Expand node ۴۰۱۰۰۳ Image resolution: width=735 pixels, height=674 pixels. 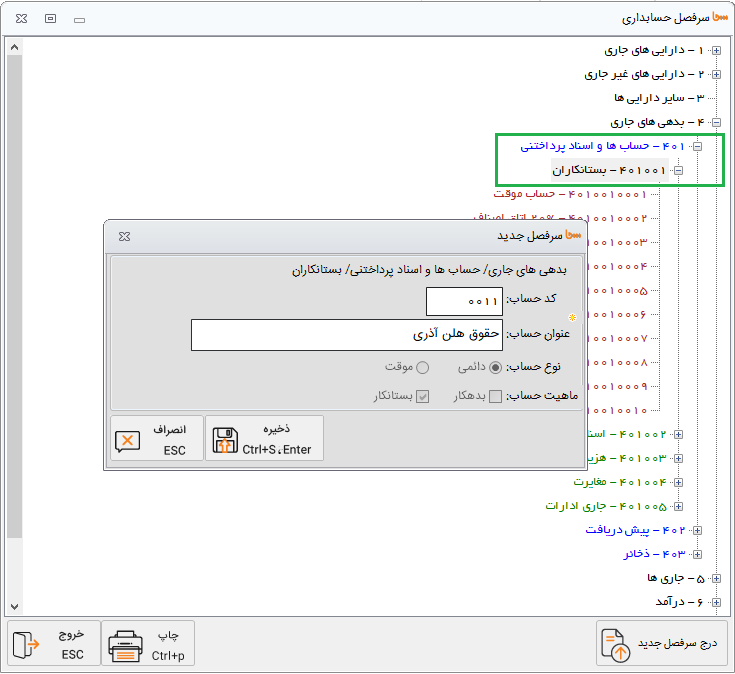(x=678, y=458)
